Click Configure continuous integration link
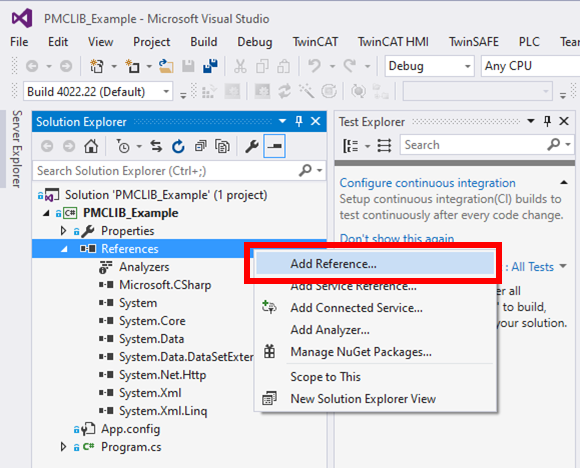This screenshot has height=468, width=580. pyautogui.click(x=427, y=183)
